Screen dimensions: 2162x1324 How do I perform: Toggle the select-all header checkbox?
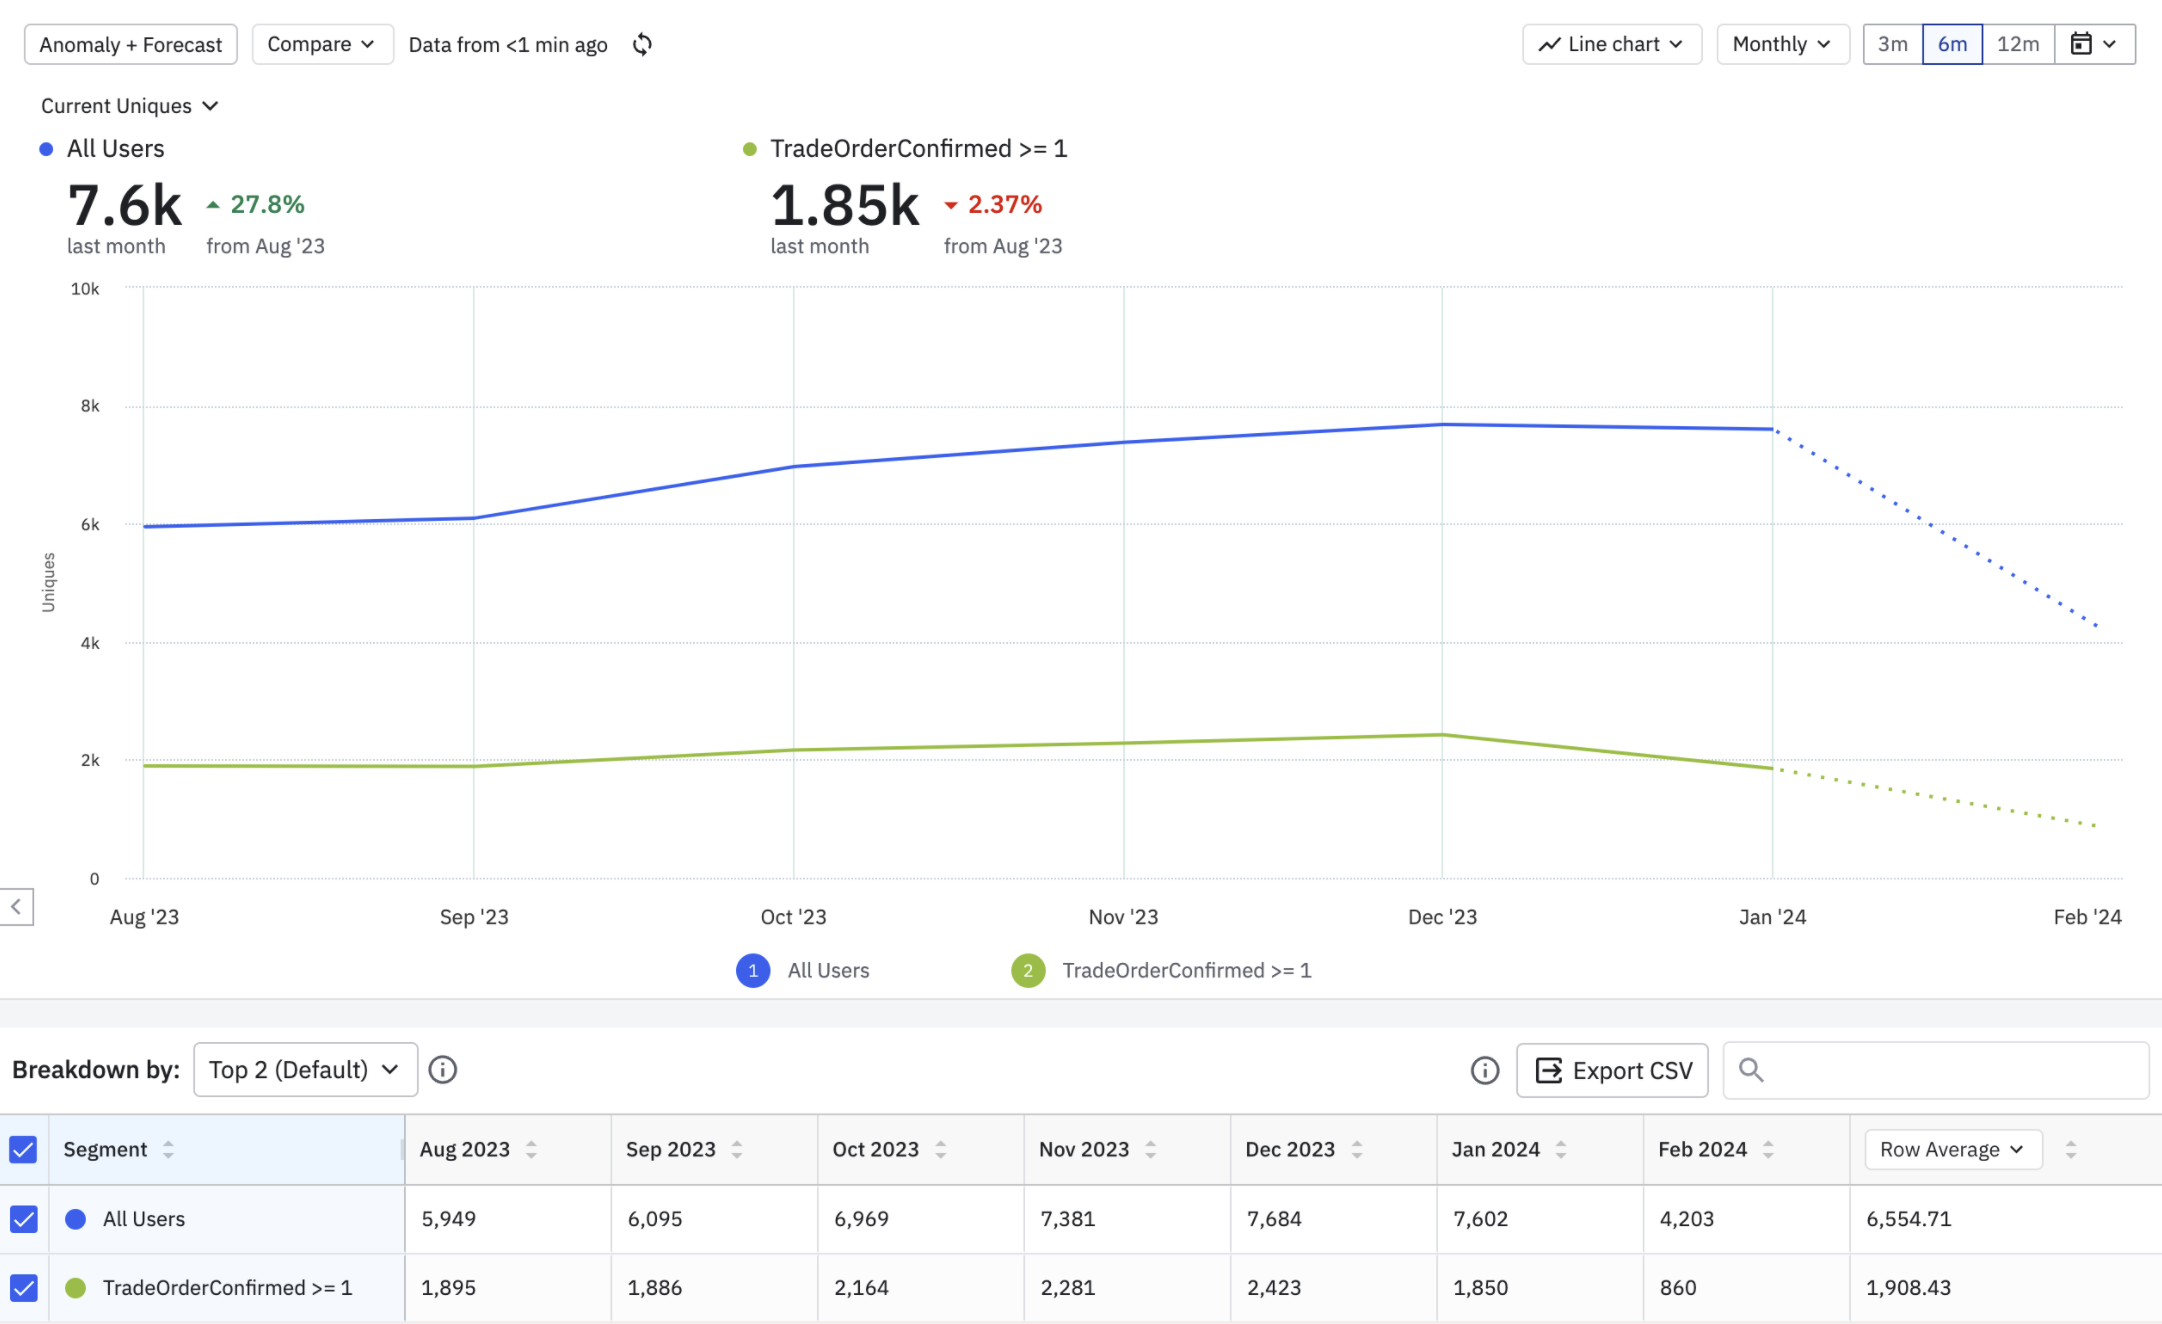(23, 1150)
